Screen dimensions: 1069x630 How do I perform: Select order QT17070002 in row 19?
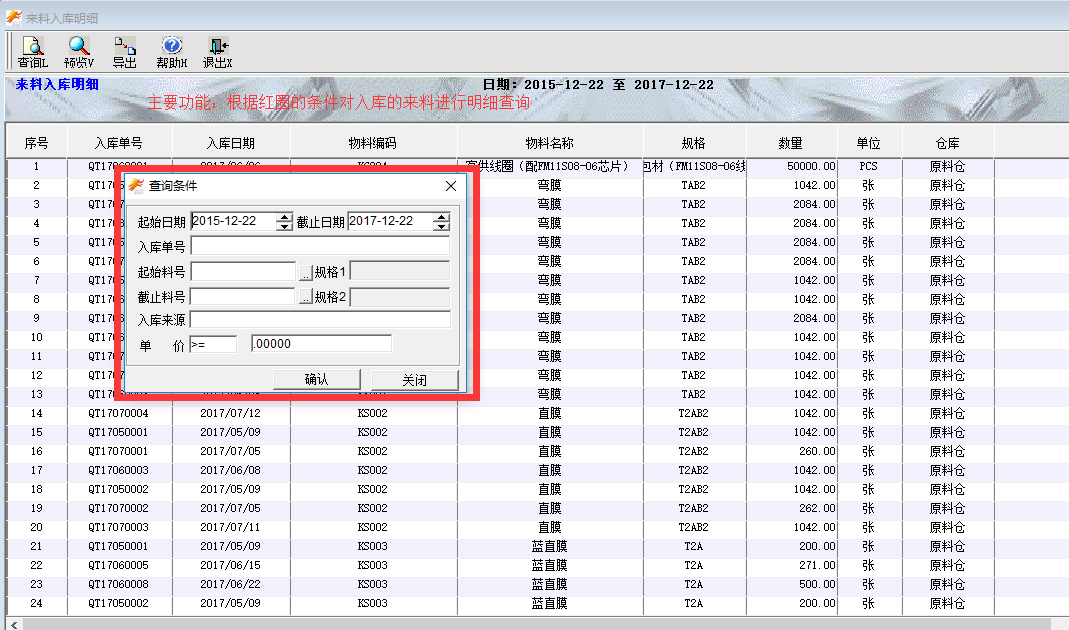(x=119, y=509)
